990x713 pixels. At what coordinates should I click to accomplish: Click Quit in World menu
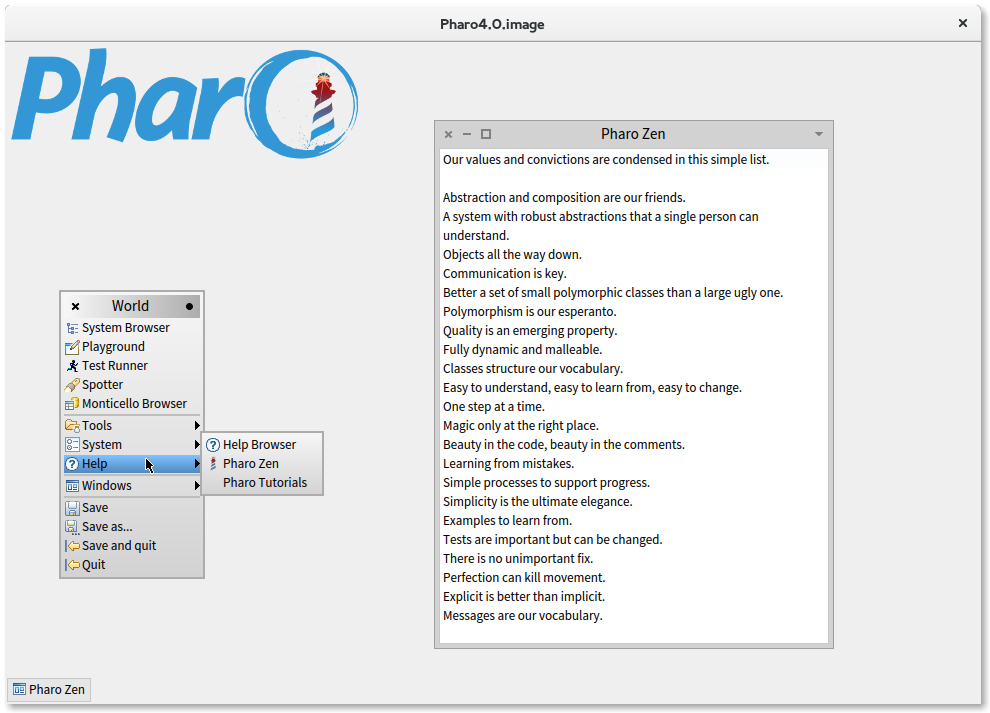point(93,565)
